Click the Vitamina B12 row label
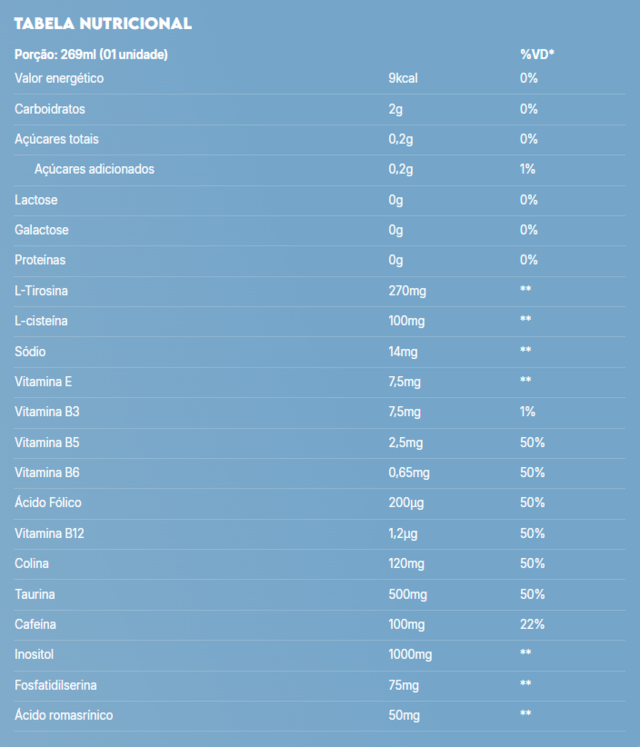 (49, 534)
